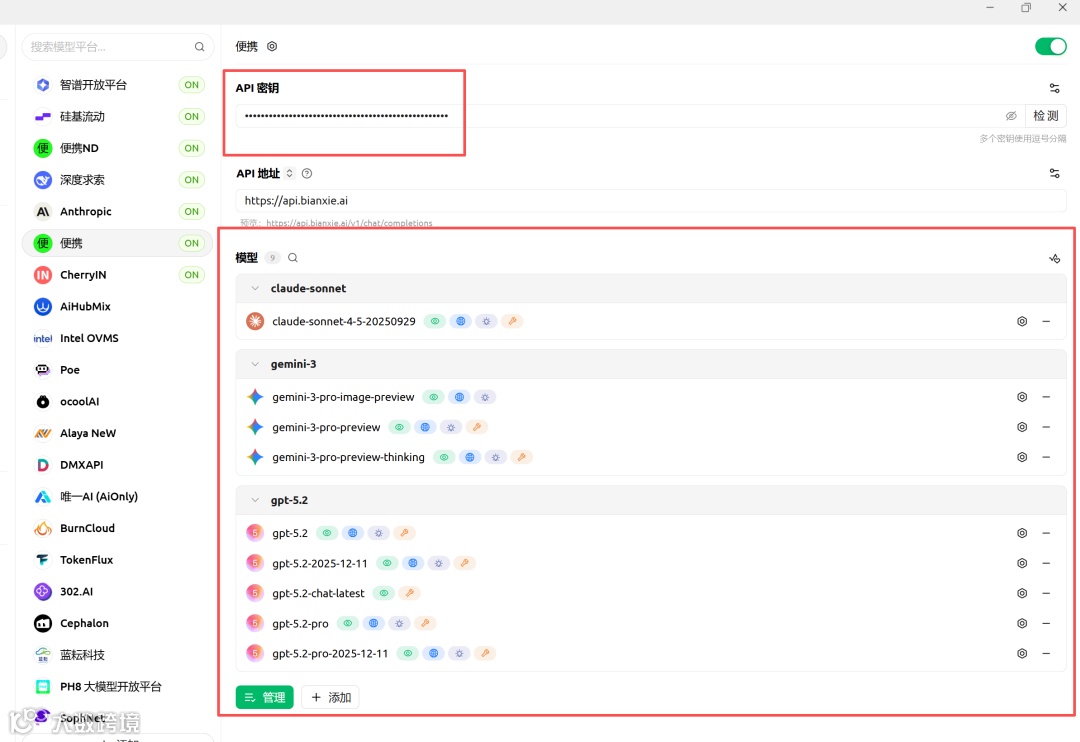Open PH8 大模型开放平台 provider
This screenshot has height=742, width=1080.
point(118,687)
